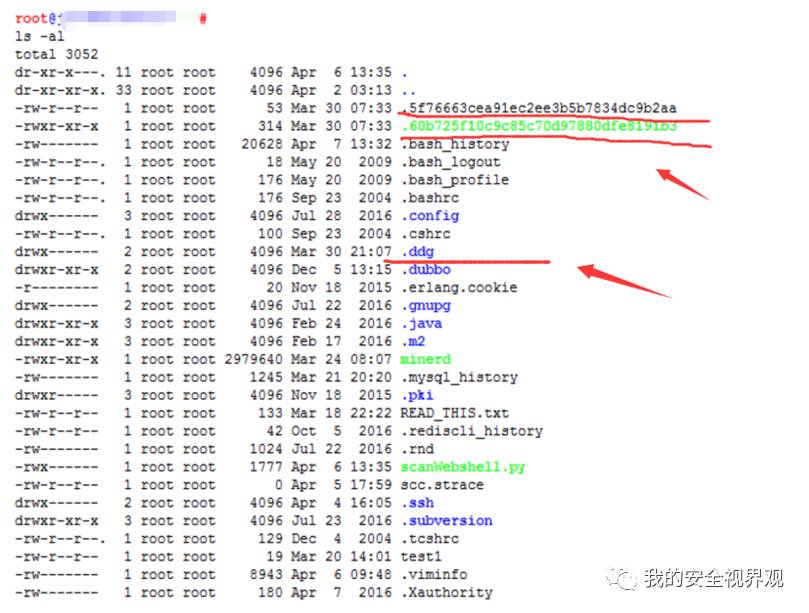Image resolution: width=809 pixels, height=613 pixels.
Task: Click the "Mar 30 21:07" timestamp of .ddg
Action: point(341,252)
